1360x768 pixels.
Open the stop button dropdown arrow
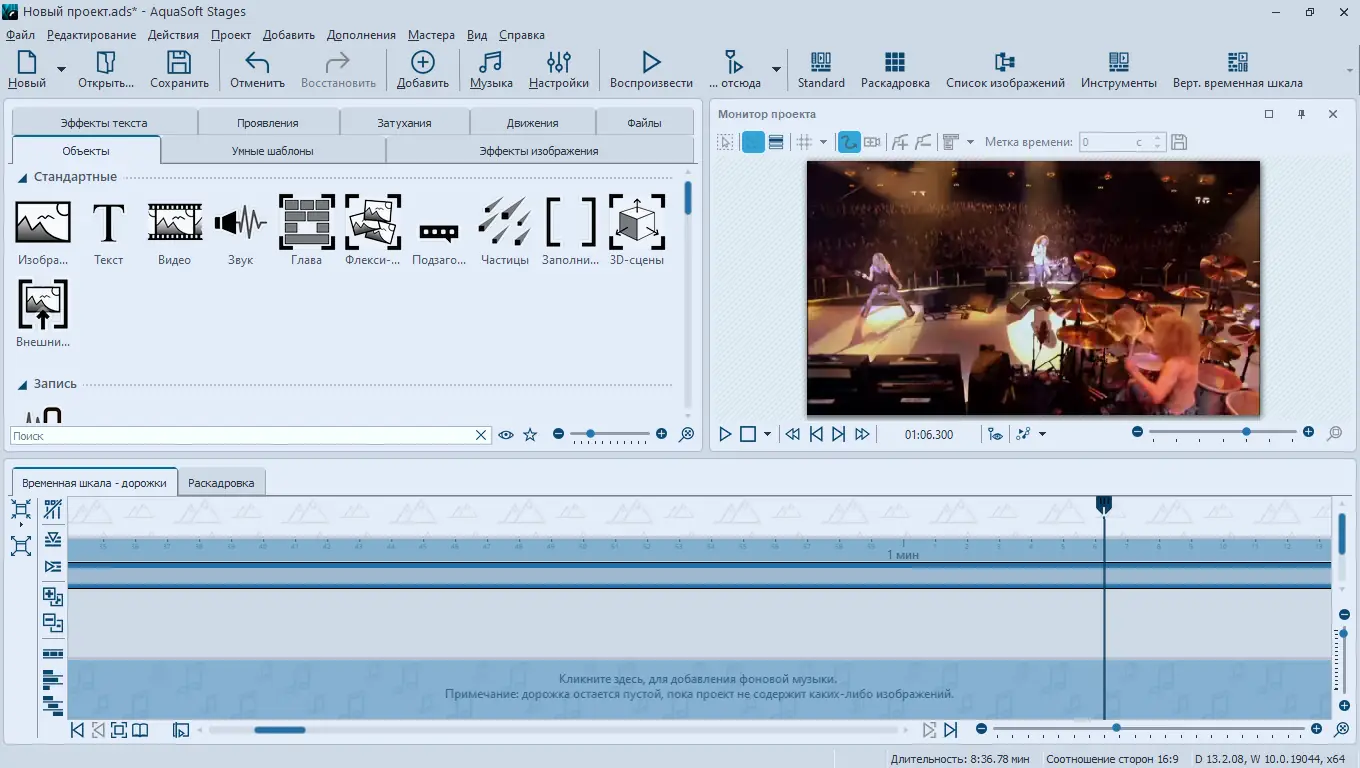767,434
